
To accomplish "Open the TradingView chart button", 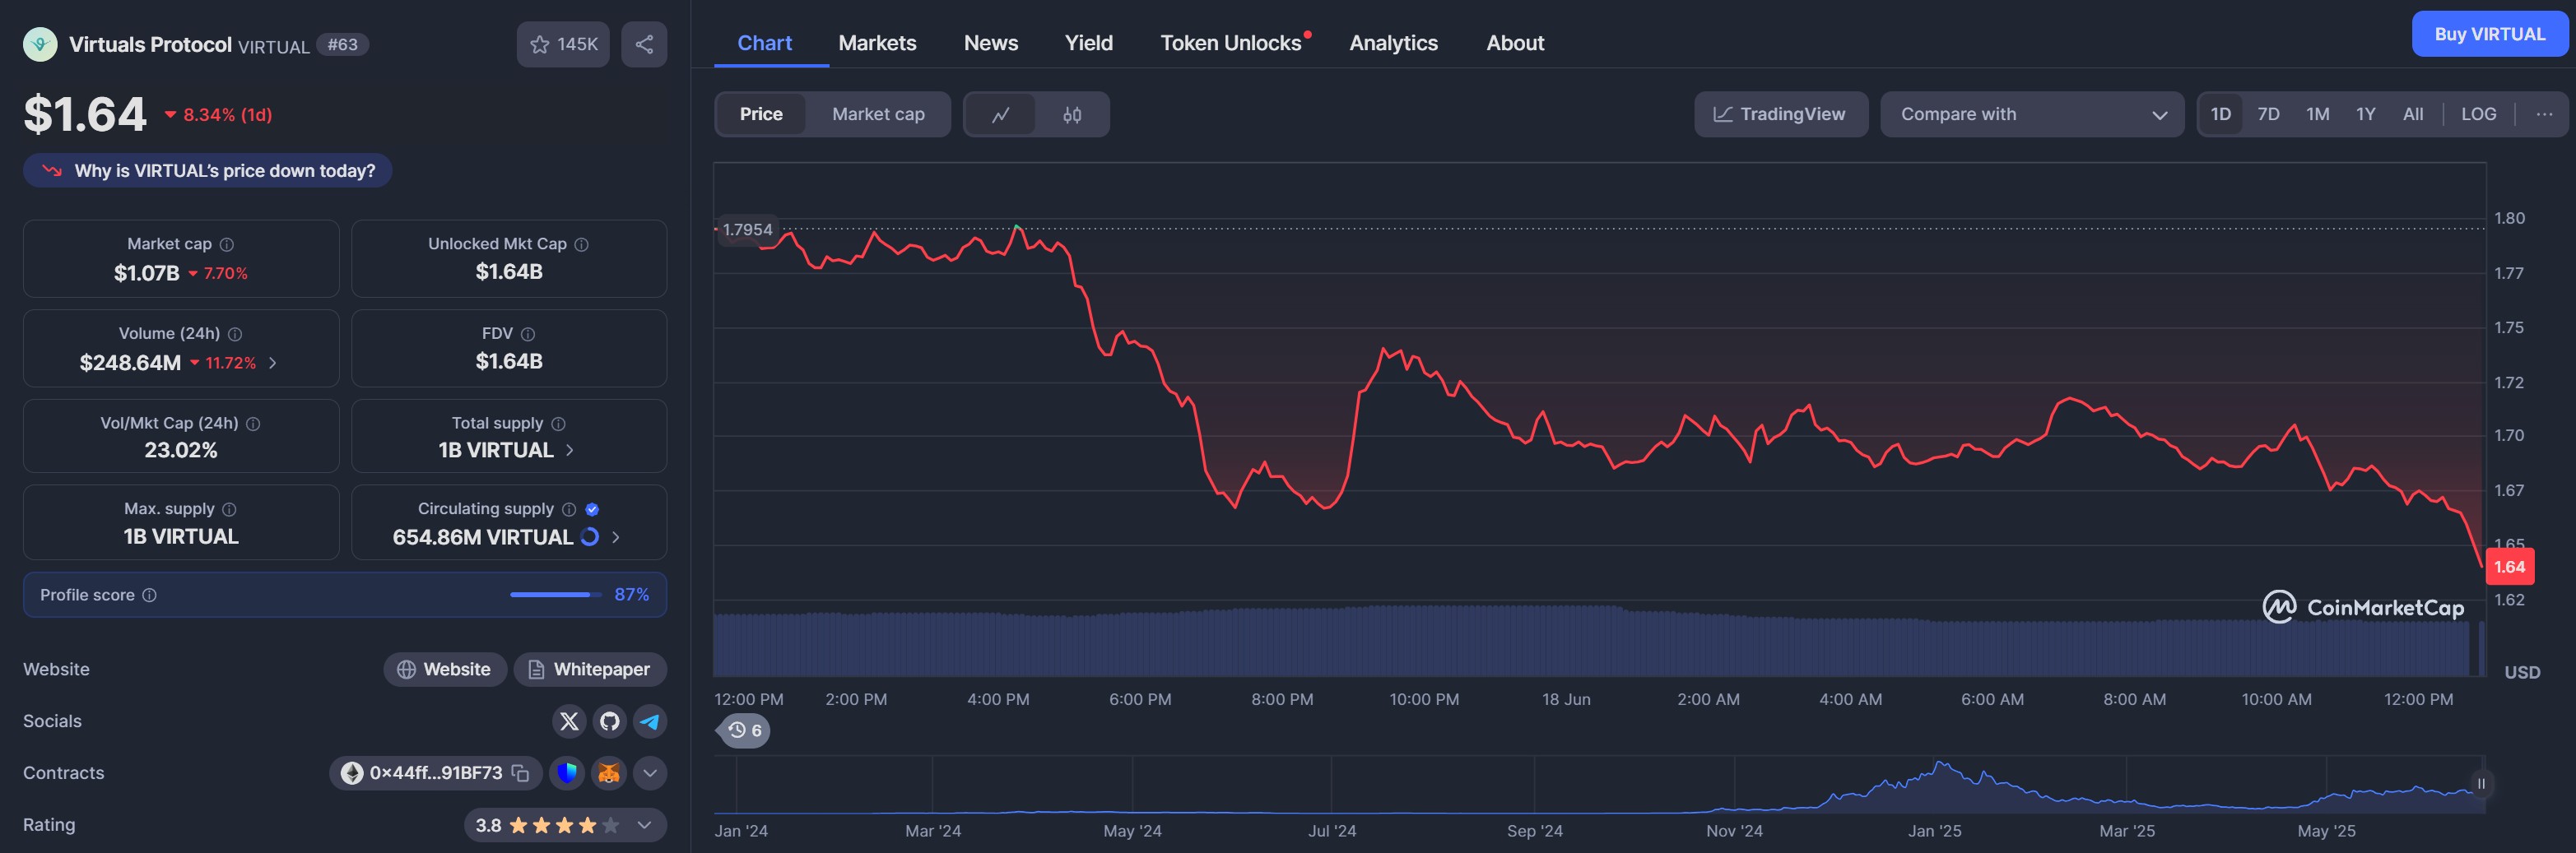I will coord(1780,114).
